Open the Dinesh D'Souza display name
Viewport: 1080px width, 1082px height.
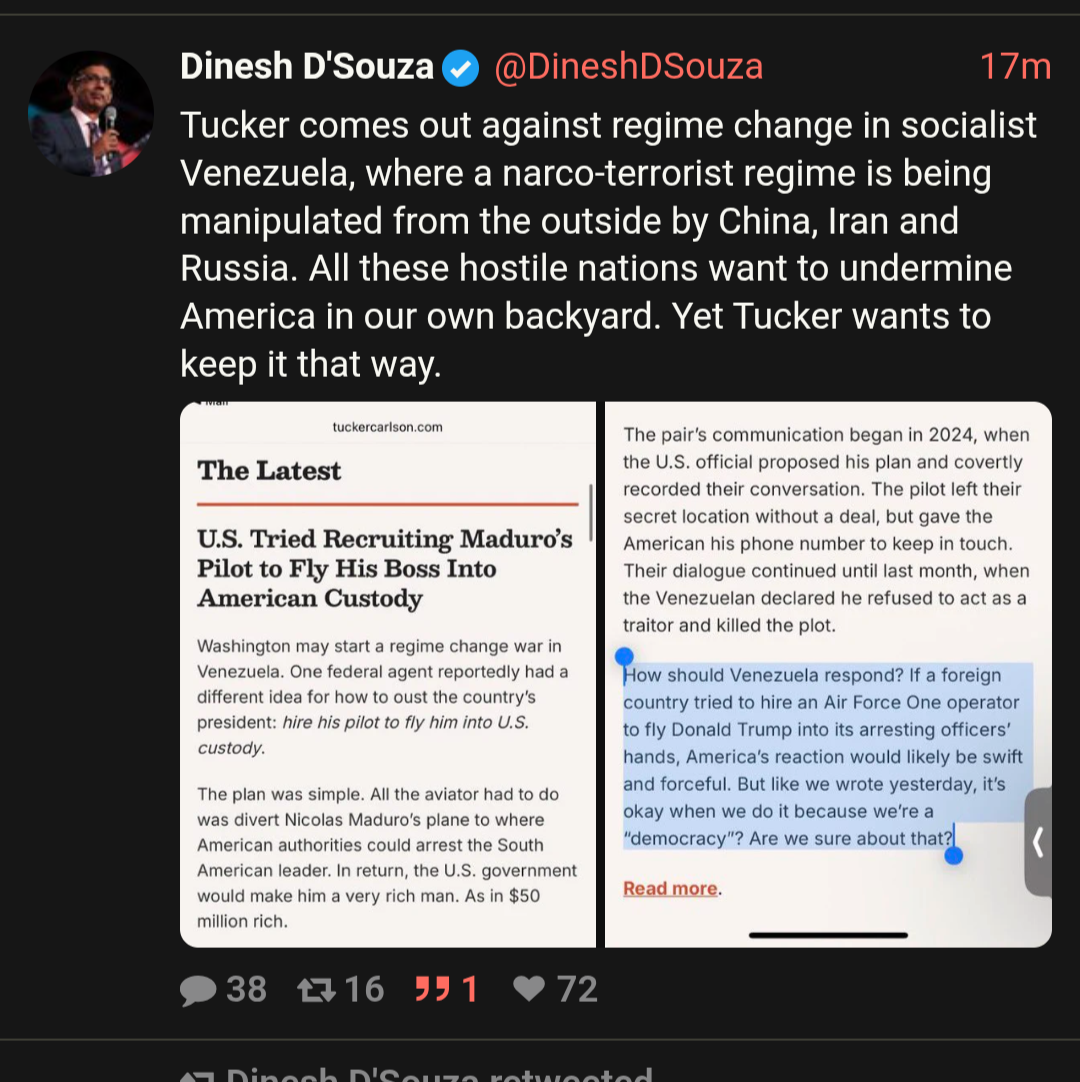tap(307, 68)
